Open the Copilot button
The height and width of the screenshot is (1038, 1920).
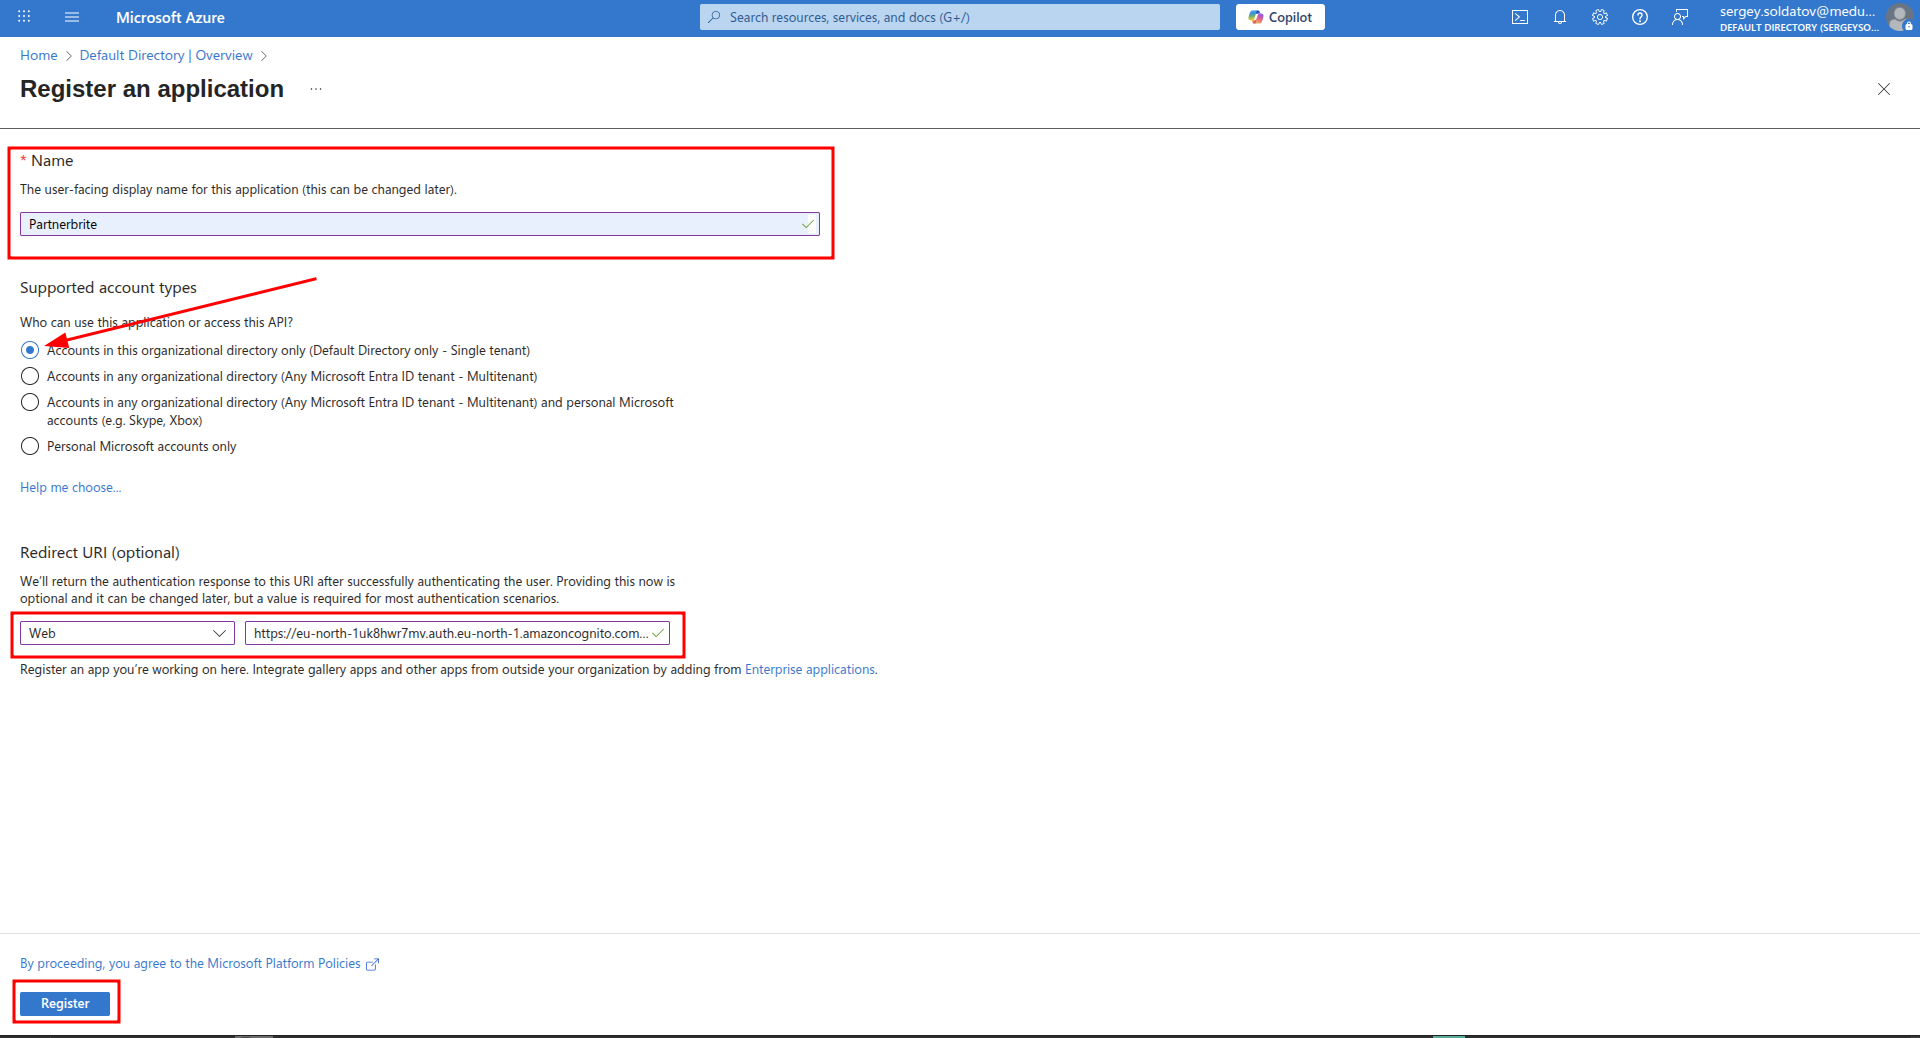[x=1280, y=17]
